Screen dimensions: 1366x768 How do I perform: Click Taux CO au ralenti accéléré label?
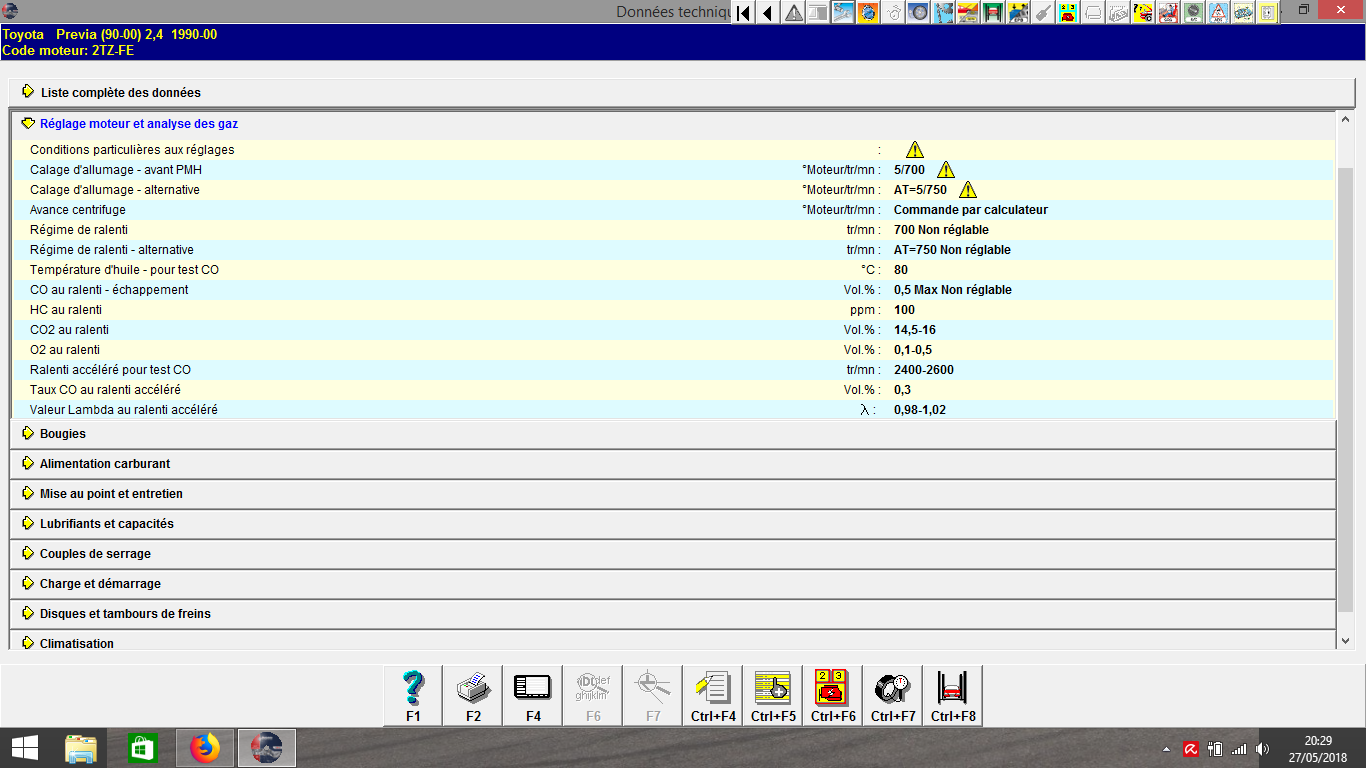(105, 390)
